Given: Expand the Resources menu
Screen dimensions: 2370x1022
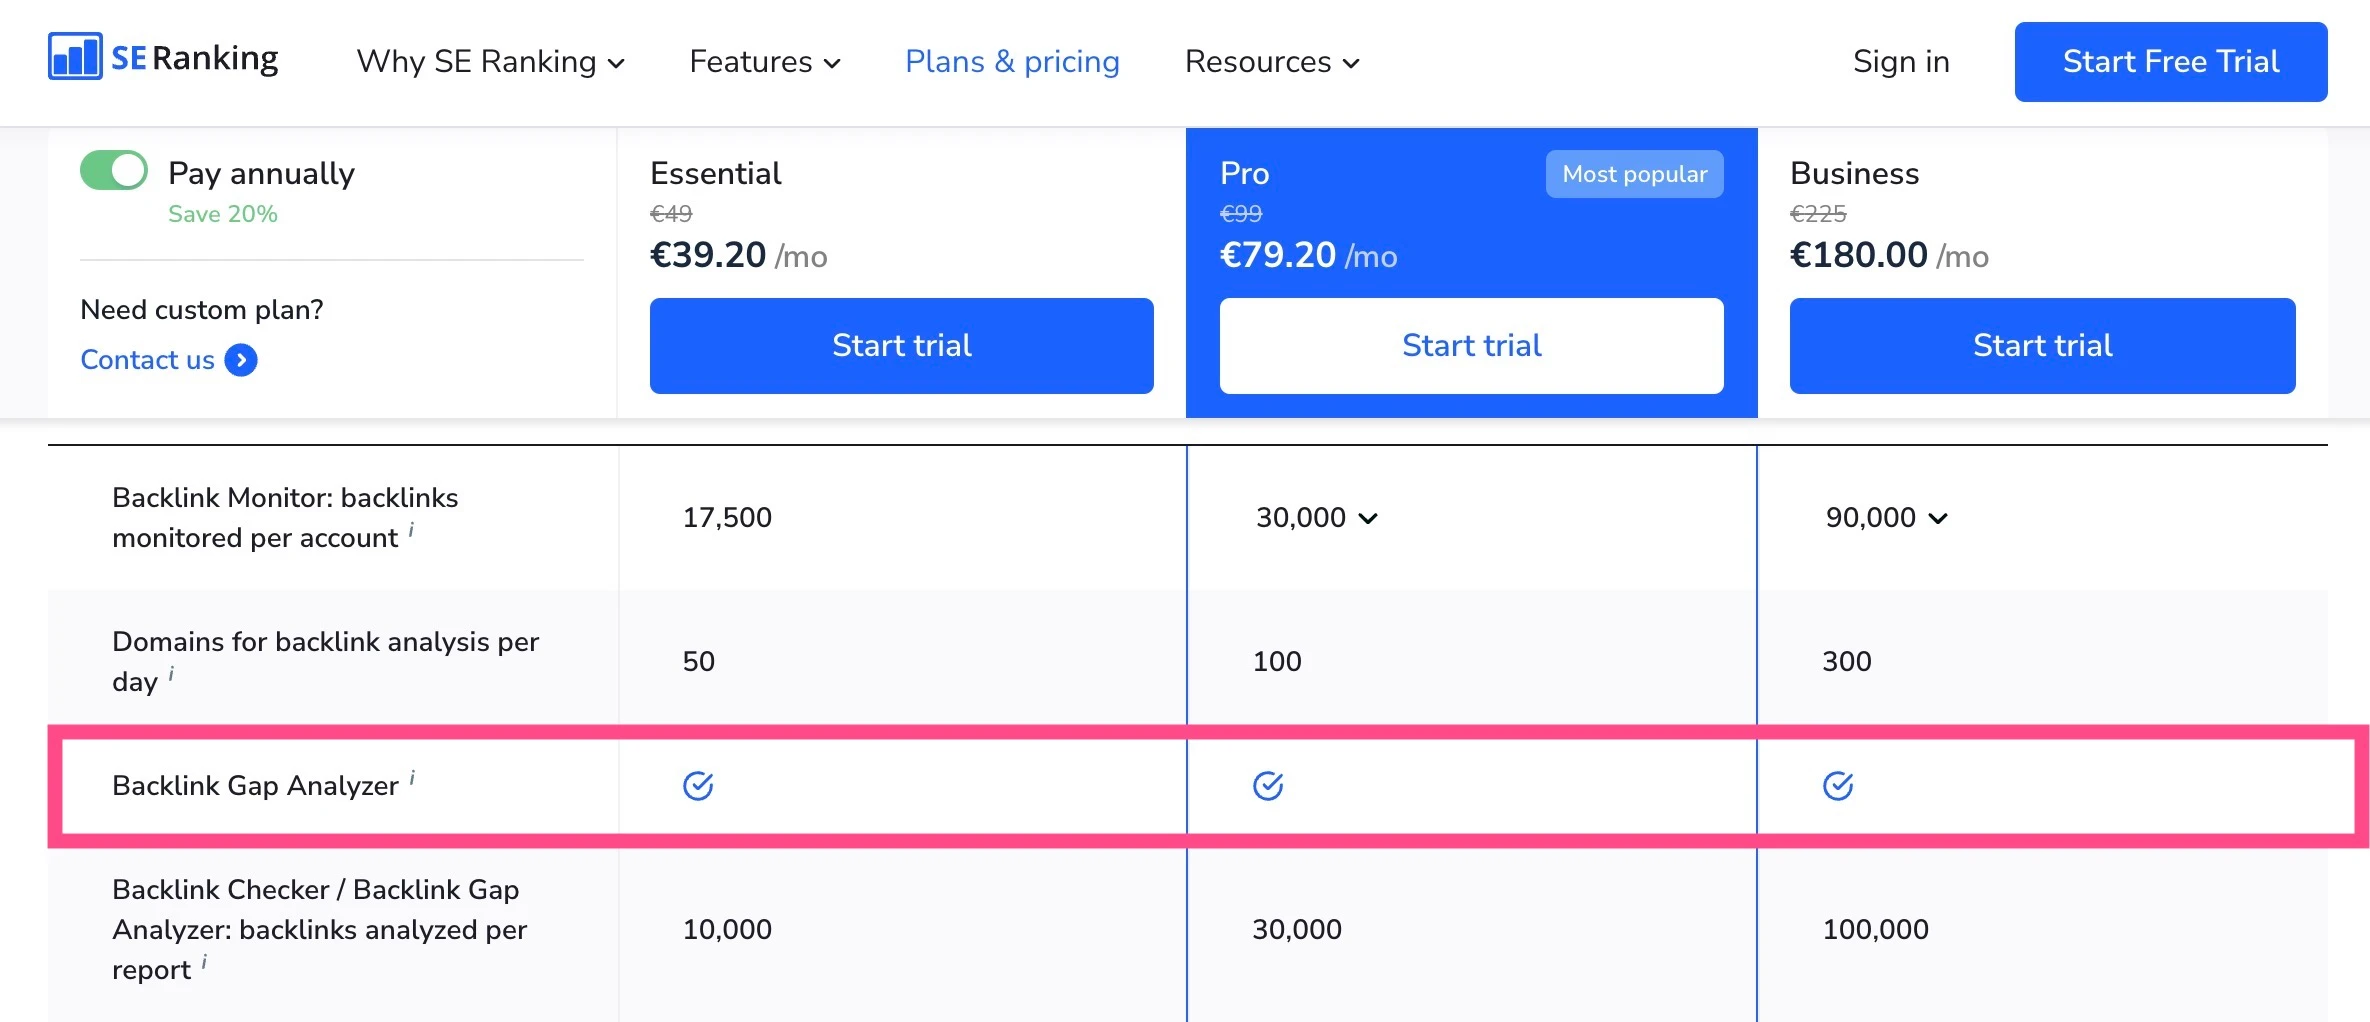Looking at the screenshot, I should click(1272, 62).
